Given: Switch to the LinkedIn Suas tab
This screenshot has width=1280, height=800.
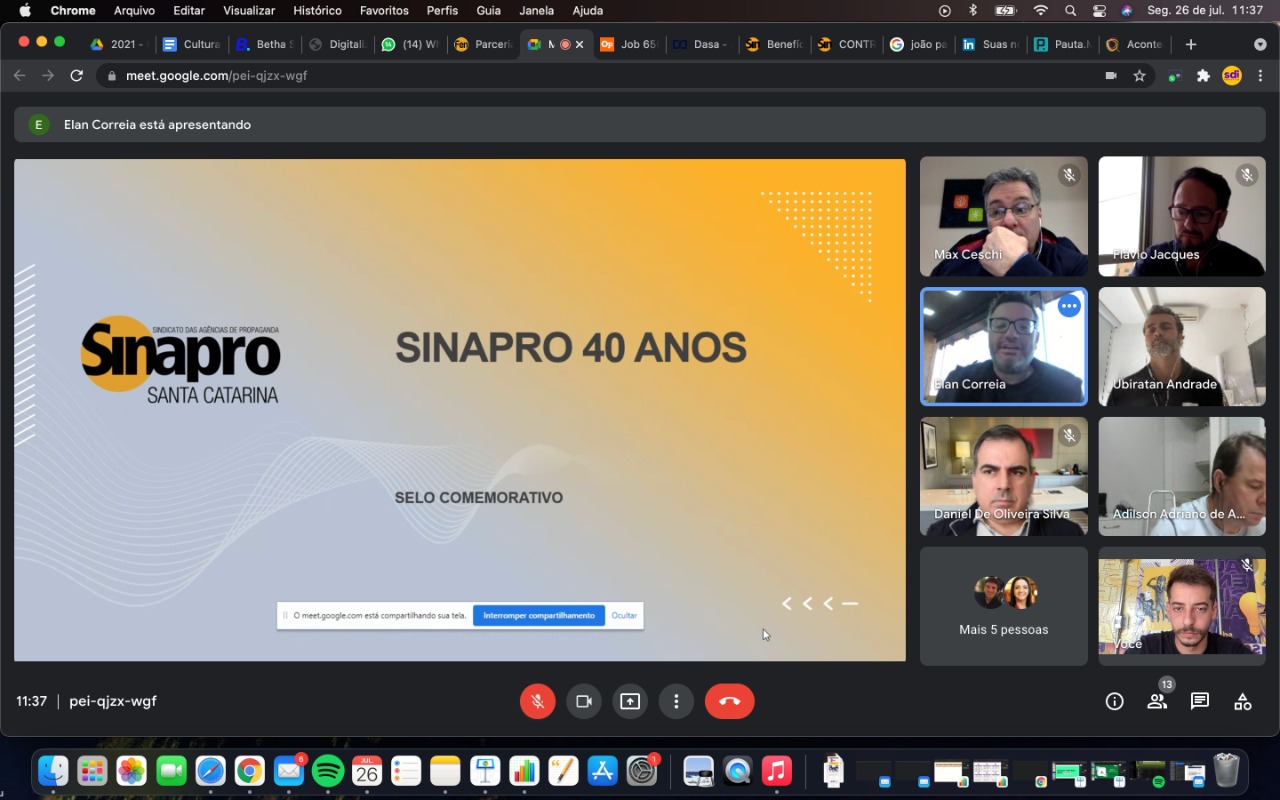Looking at the screenshot, I should (989, 44).
